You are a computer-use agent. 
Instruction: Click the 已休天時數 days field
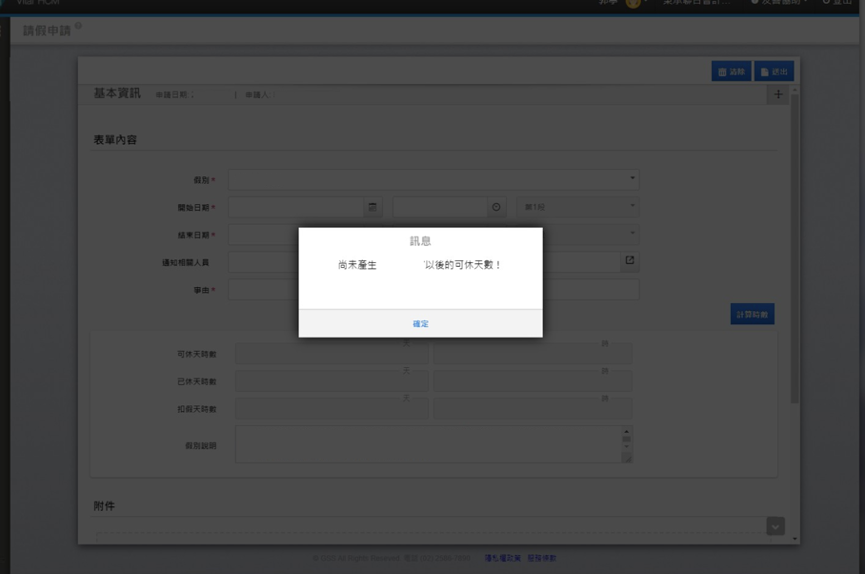pos(332,381)
